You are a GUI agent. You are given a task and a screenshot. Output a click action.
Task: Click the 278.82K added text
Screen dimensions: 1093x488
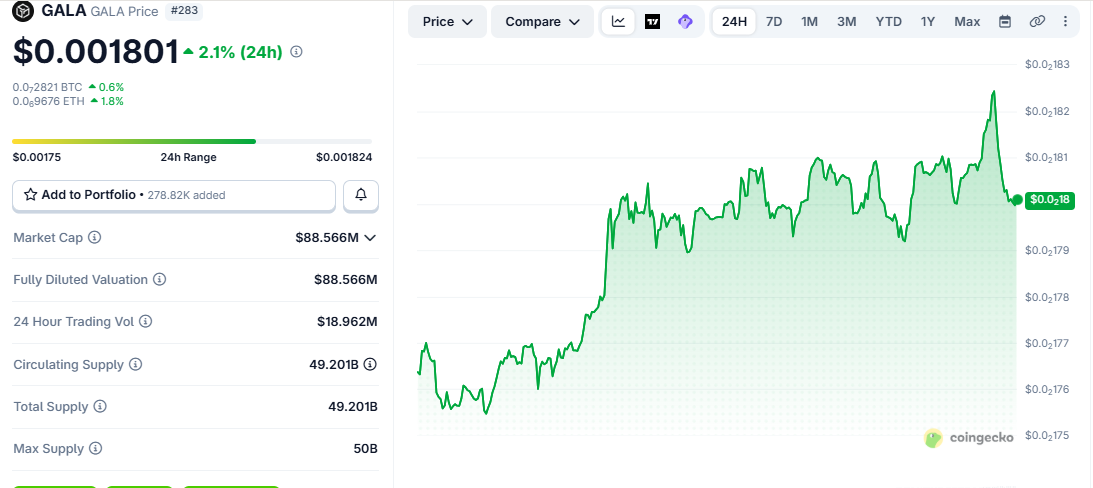[185, 195]
